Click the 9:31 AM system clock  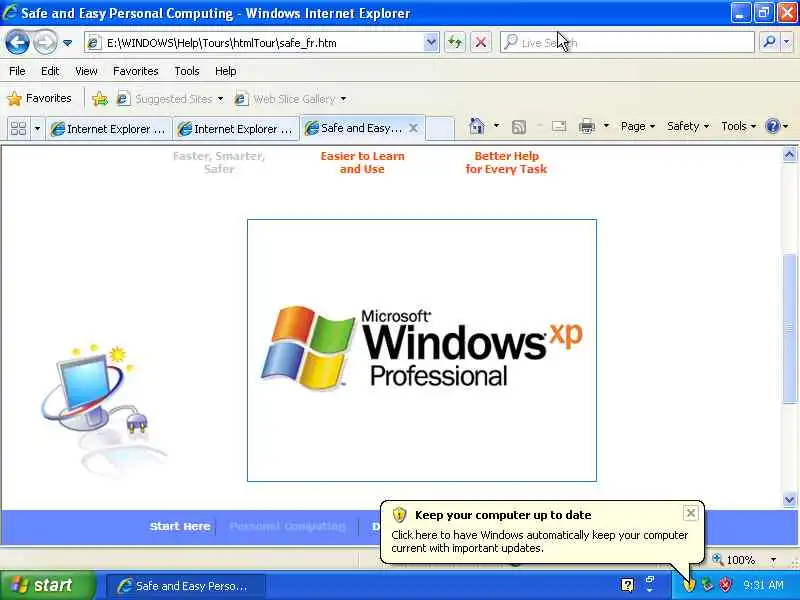(763, 585)
